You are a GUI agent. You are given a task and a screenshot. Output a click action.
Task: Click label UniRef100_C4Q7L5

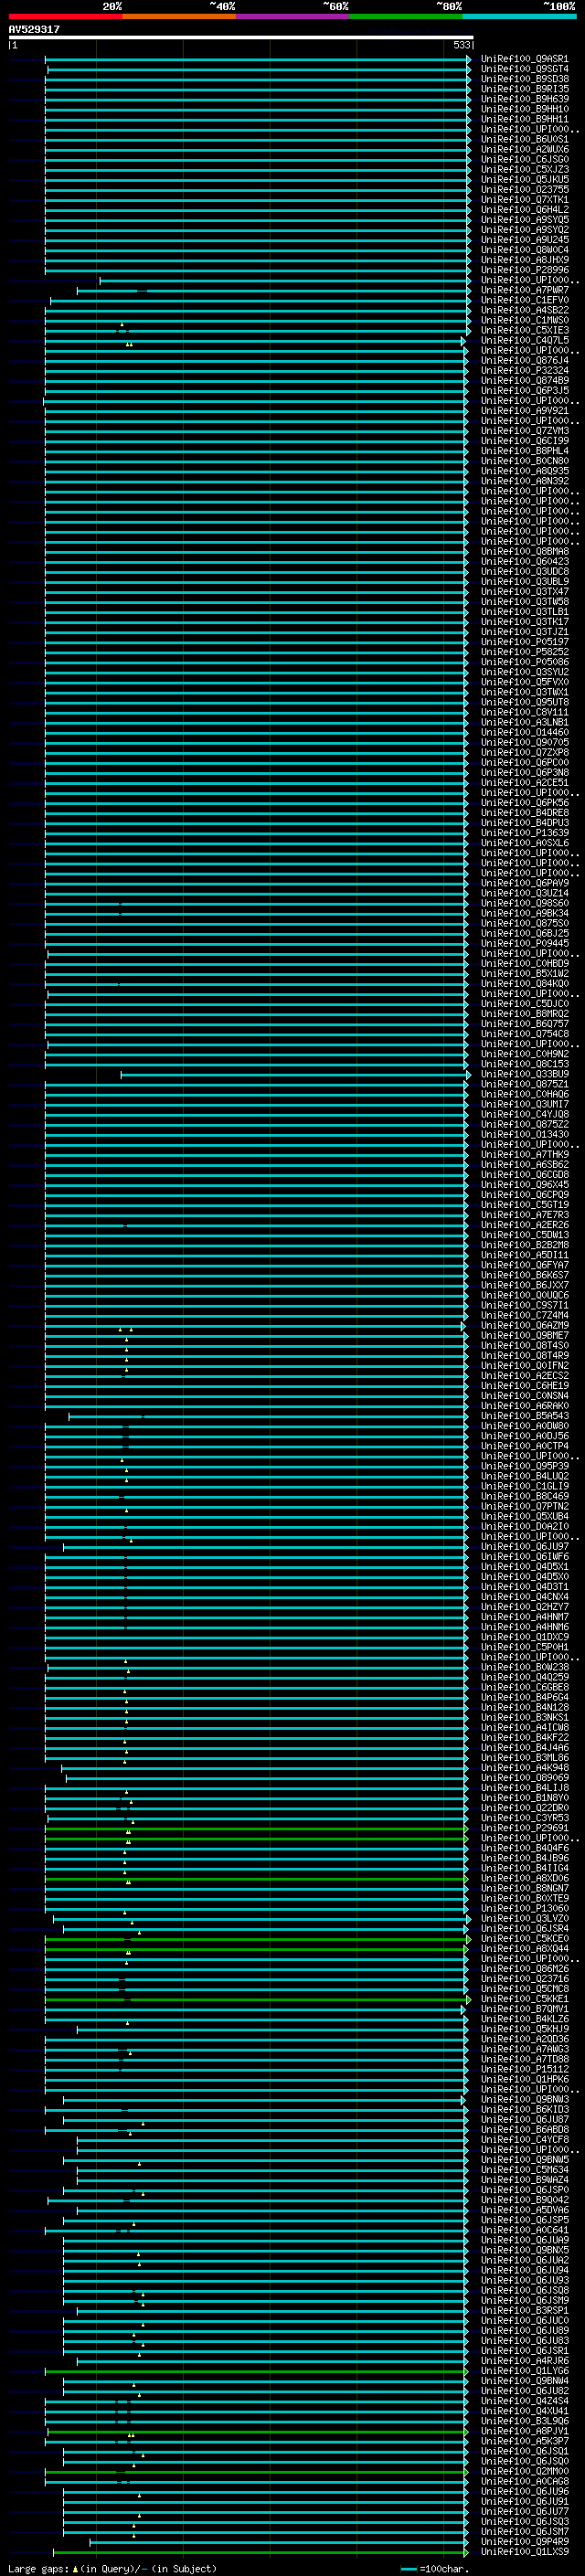pos(524,340)
